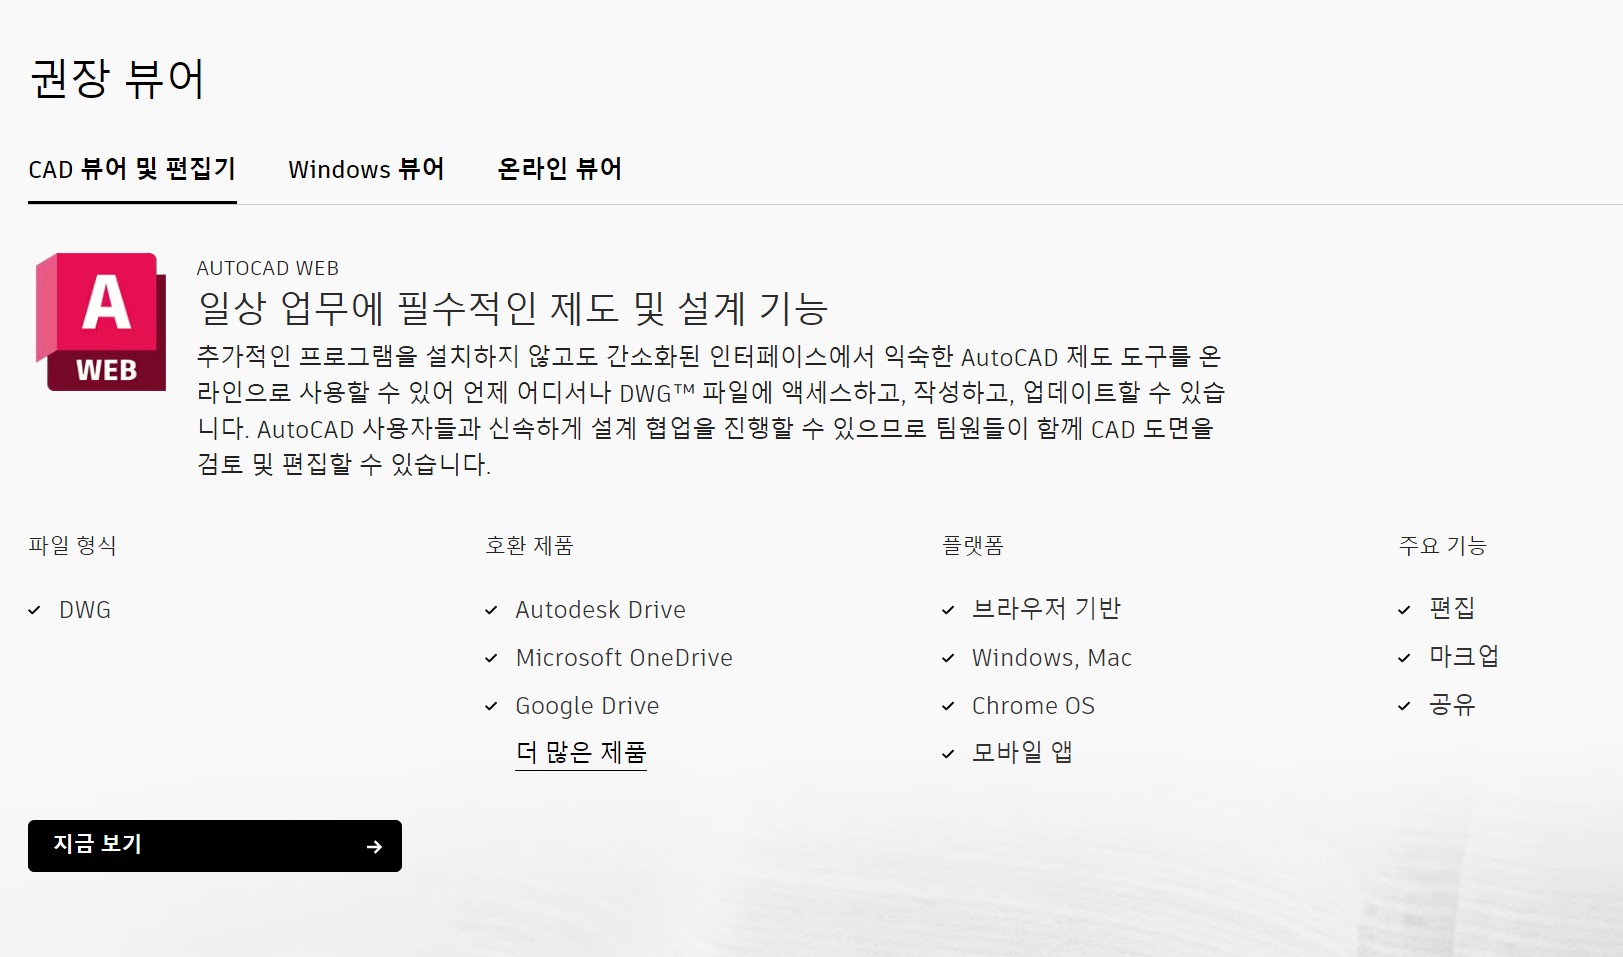The height and width of the screenshot is (957, 1623).
Task: Switch to the Windows 뷰어 tab
Action: (x=366, y=169)
